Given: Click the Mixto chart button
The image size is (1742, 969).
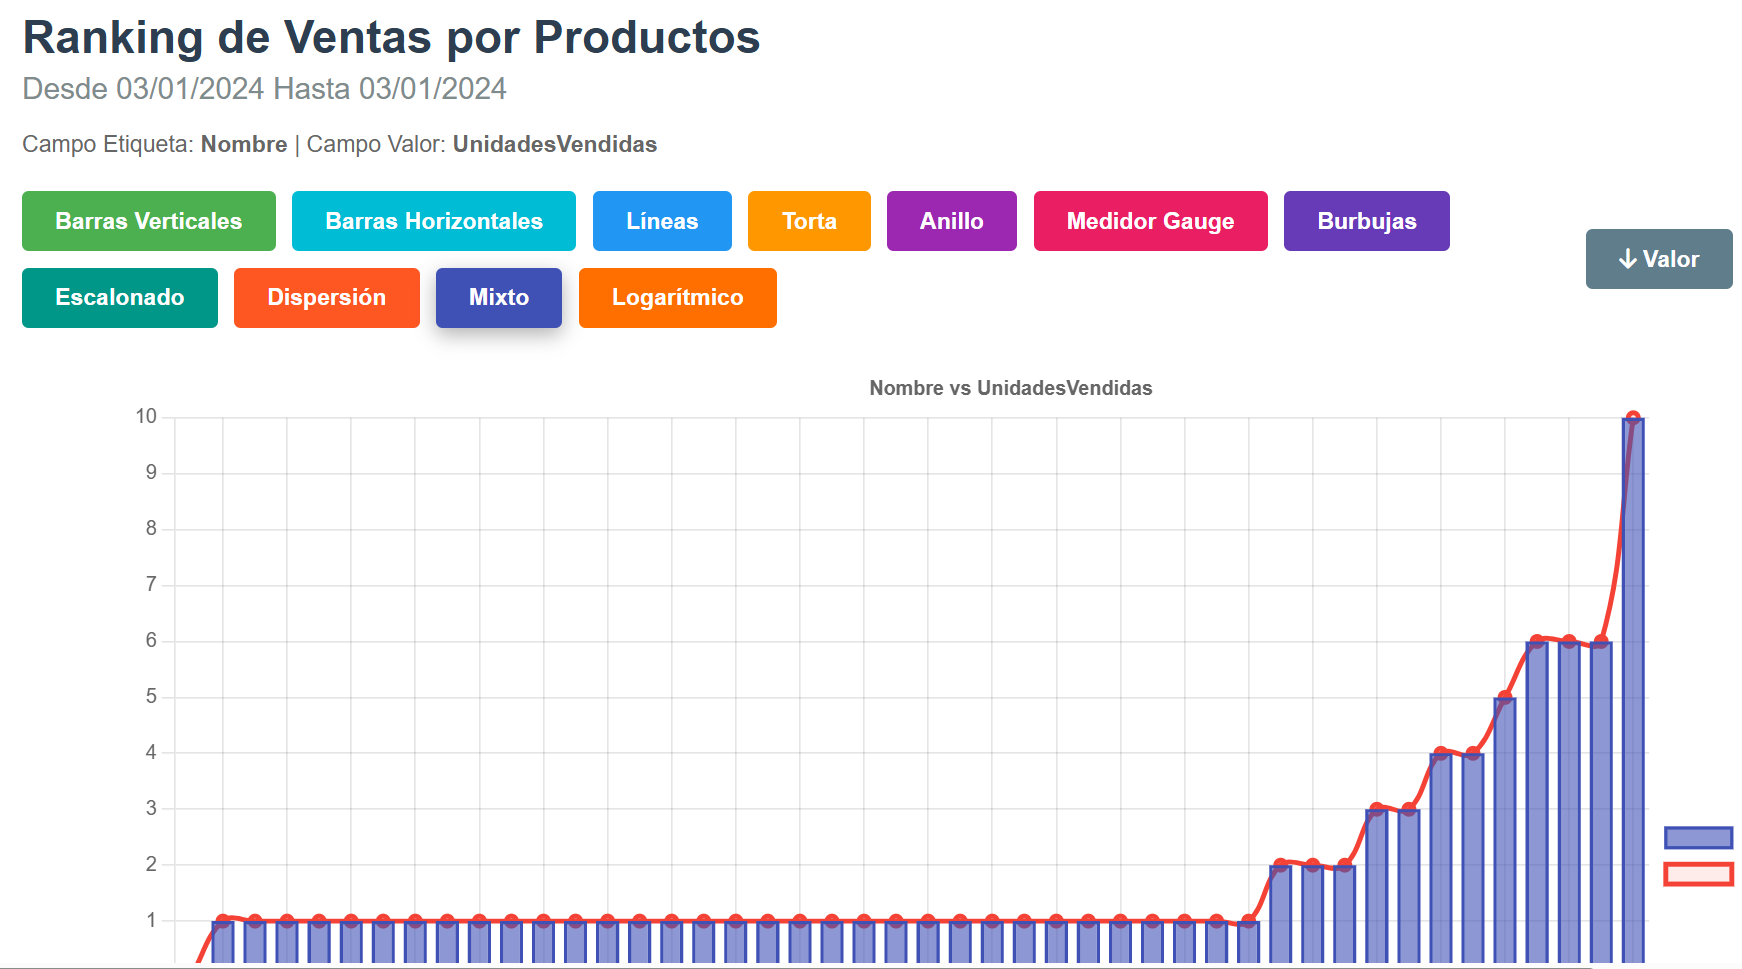Looking at the screenshot, I should click(x=498, y=298).
